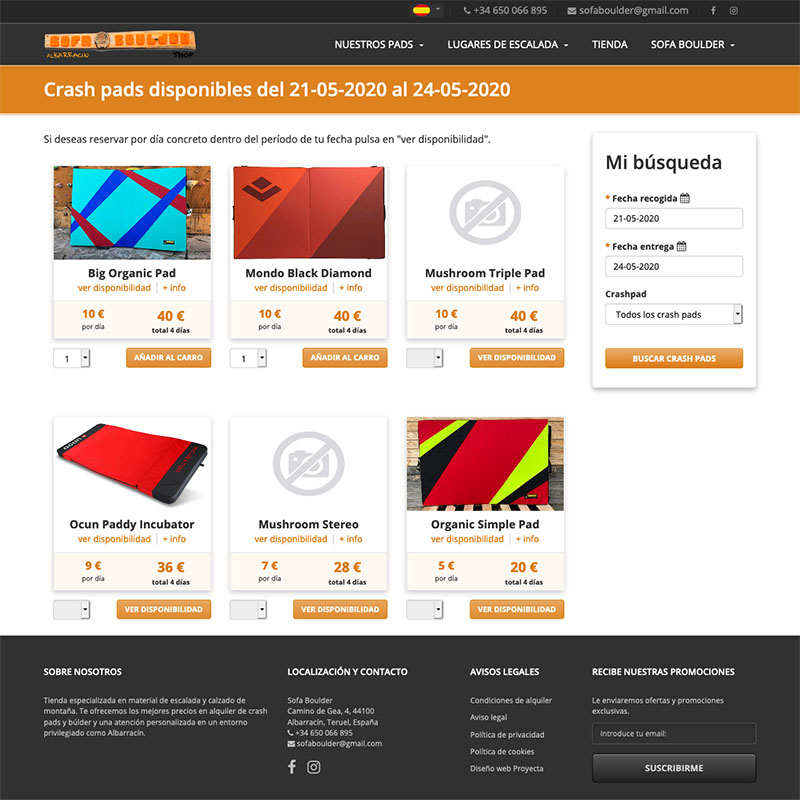Open the footer Instagram icon
This screenshot has width=800, height=800.
pos(313,766)
